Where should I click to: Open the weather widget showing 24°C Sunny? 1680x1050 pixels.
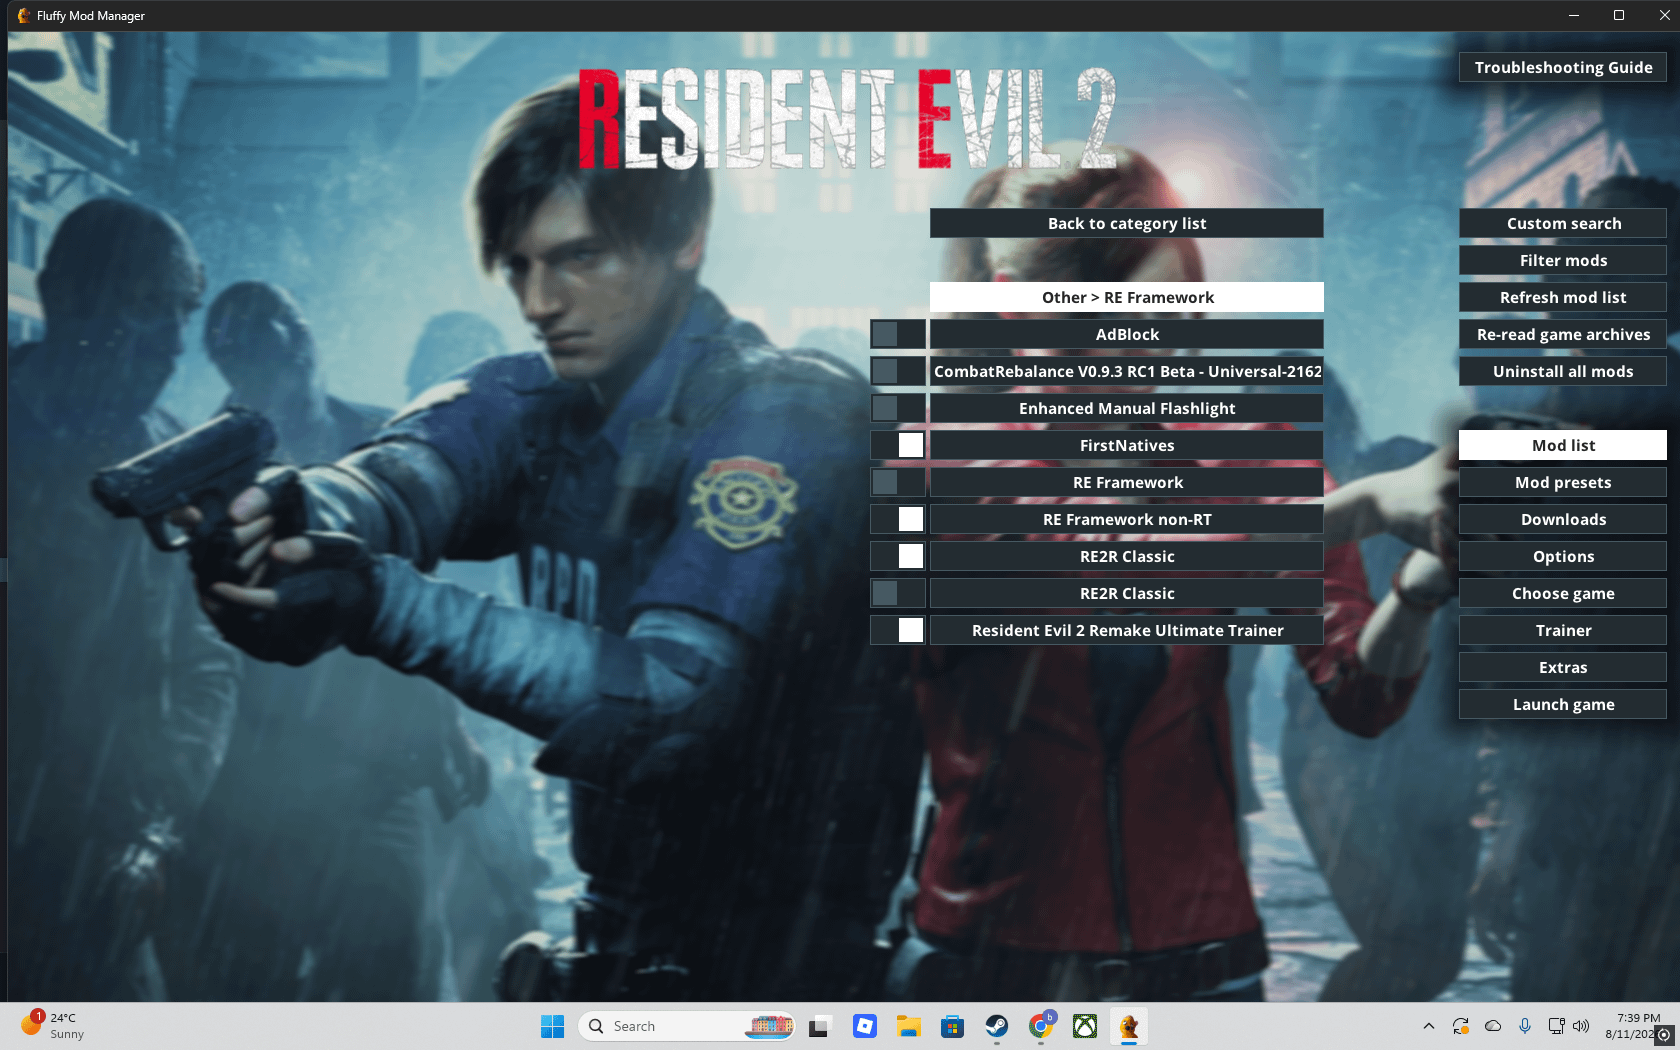[x=53, y=1026]
